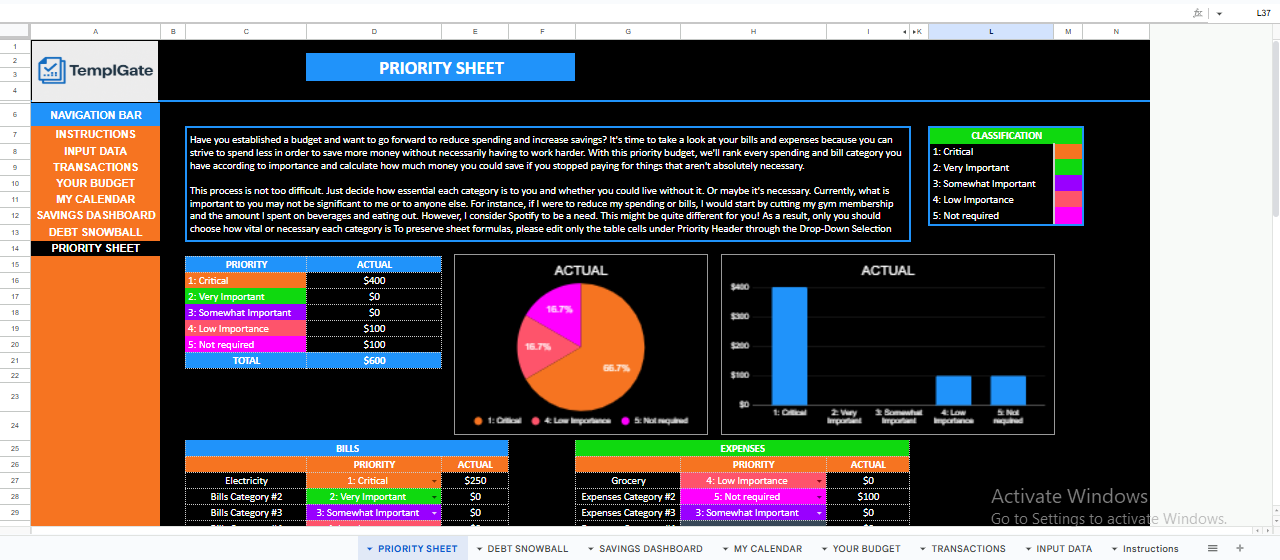Click the $600 TOTAL actual cell
Viewport: 1280px width, 560px height.
(x=374, y=361)
